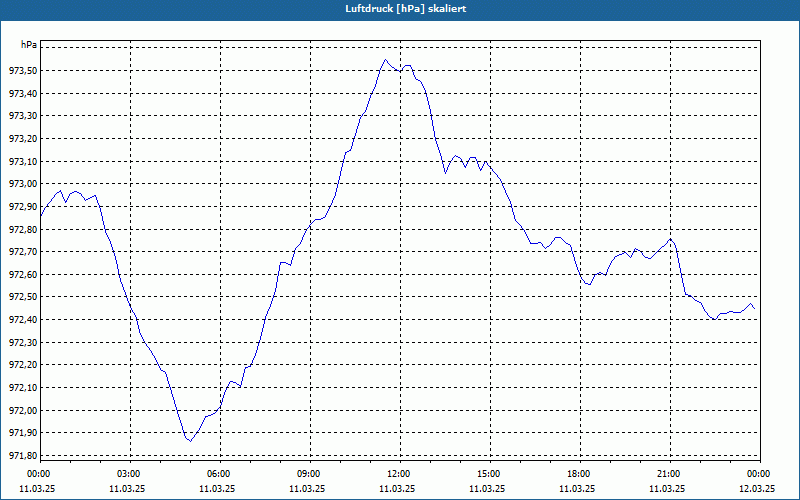
Task: Click the 971,90 pressure label
Action: point(23,433)
